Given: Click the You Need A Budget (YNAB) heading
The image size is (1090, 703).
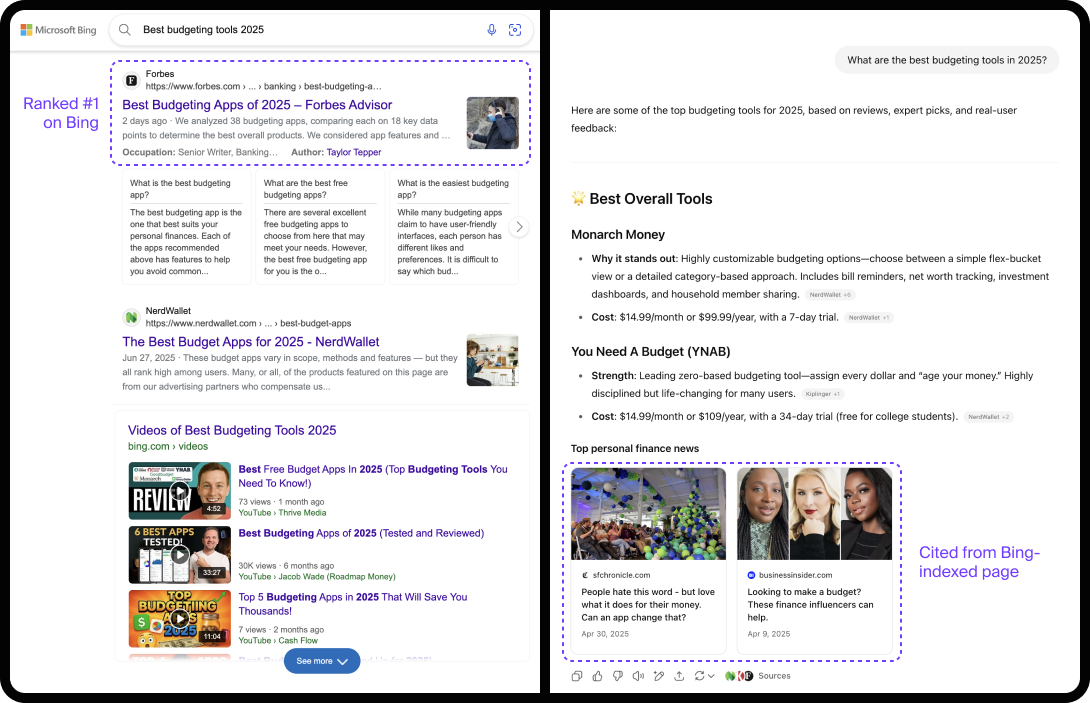Looking at the screenshot, I should tap(651, 352).
